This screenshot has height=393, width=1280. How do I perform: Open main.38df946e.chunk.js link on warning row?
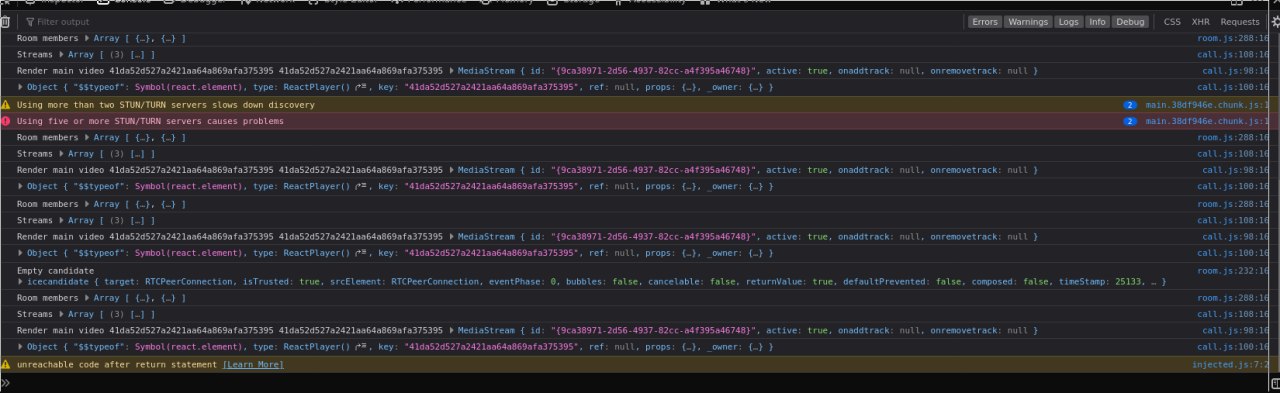pyautogui.click(x=1208, y=105)
